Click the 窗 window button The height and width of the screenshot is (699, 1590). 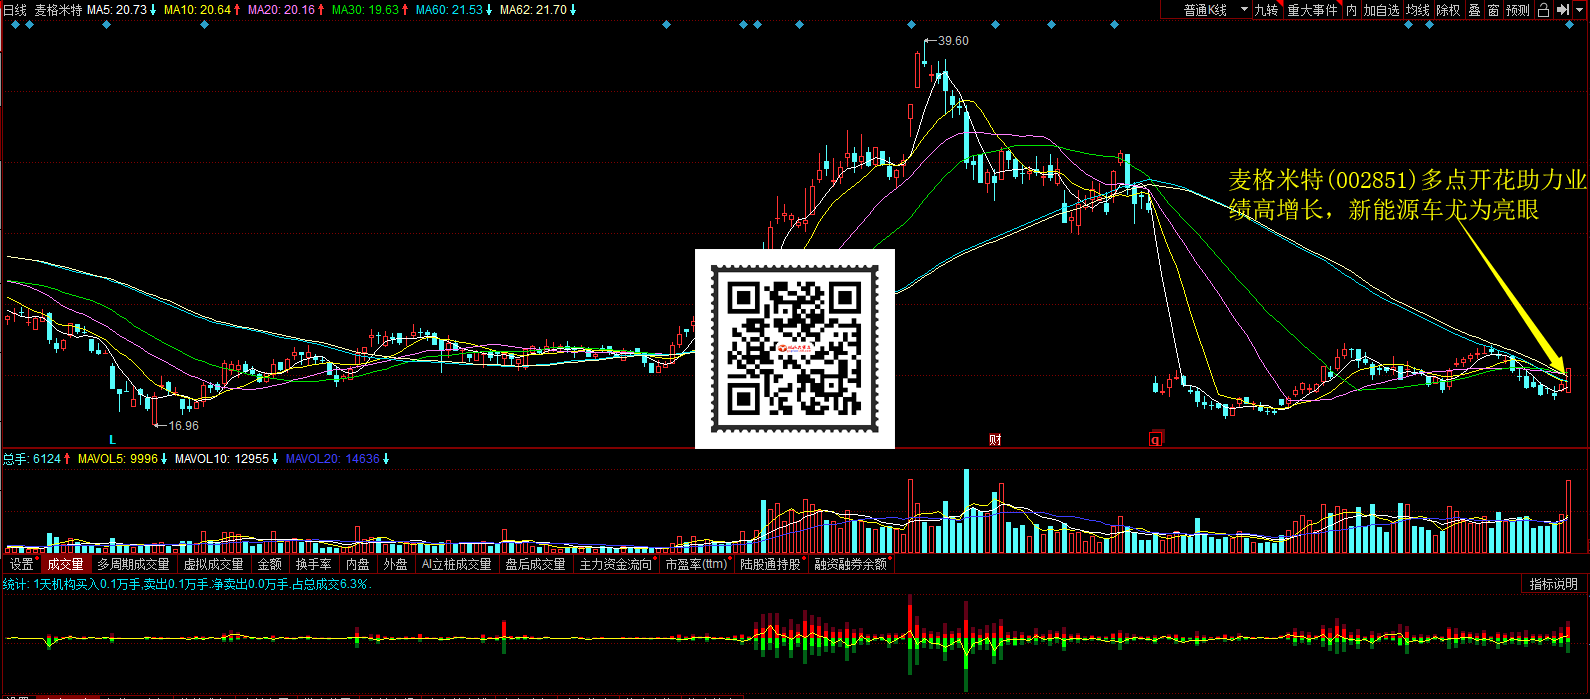1493,10
